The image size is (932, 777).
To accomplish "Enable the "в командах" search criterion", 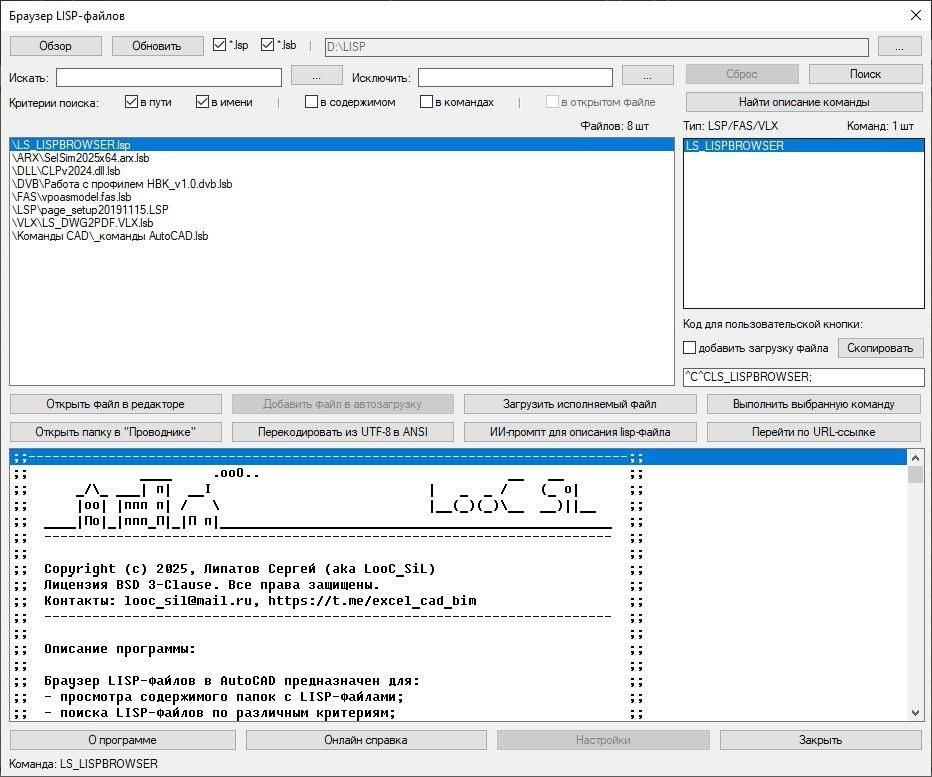I will coord(426,102).
